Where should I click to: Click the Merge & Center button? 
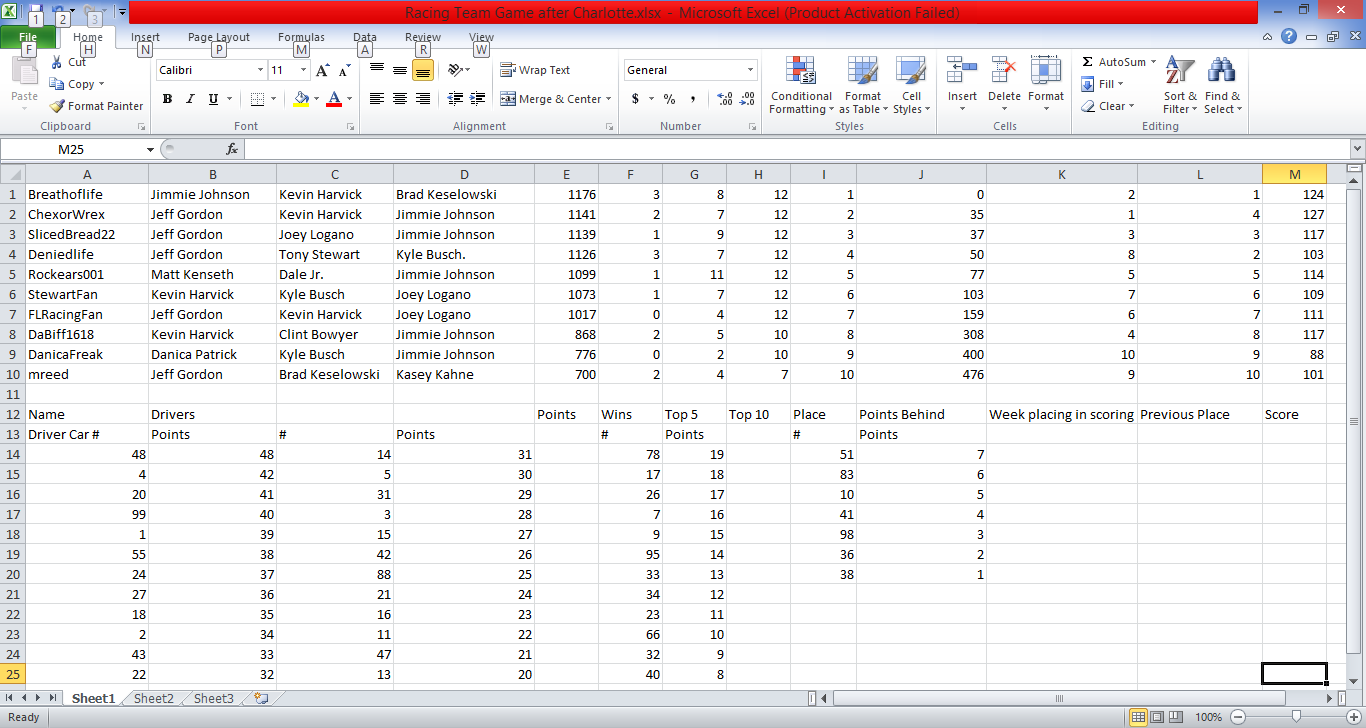[551, 99]
